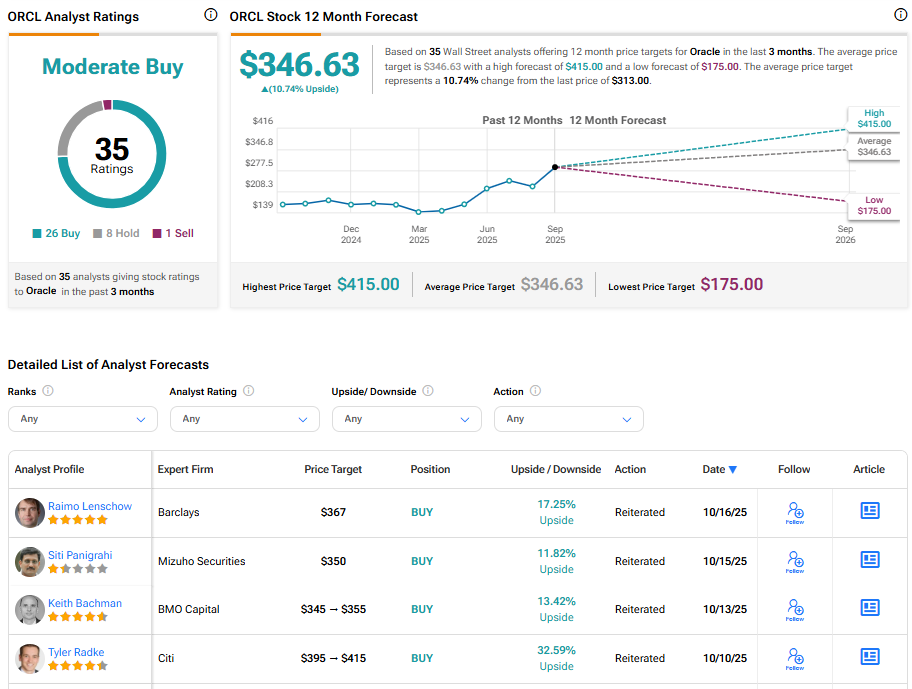The width and height of the screenshot is (912, 689).
Task: Expand the Upside/Downside filter dropdown
Action: [x=407, y=419]
